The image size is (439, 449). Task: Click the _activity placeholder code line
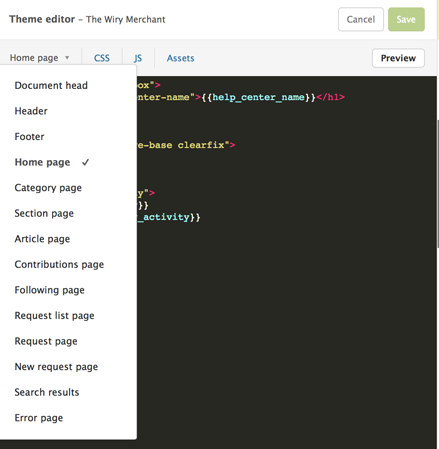point(169,217)
